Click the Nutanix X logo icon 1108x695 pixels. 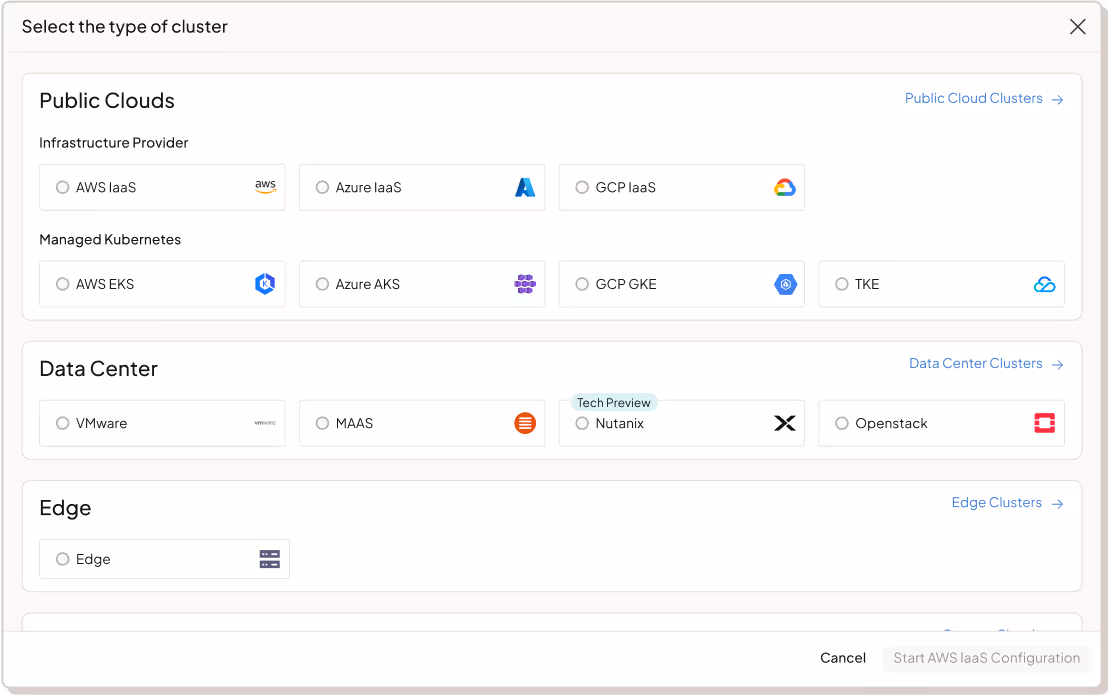(785, 423)
